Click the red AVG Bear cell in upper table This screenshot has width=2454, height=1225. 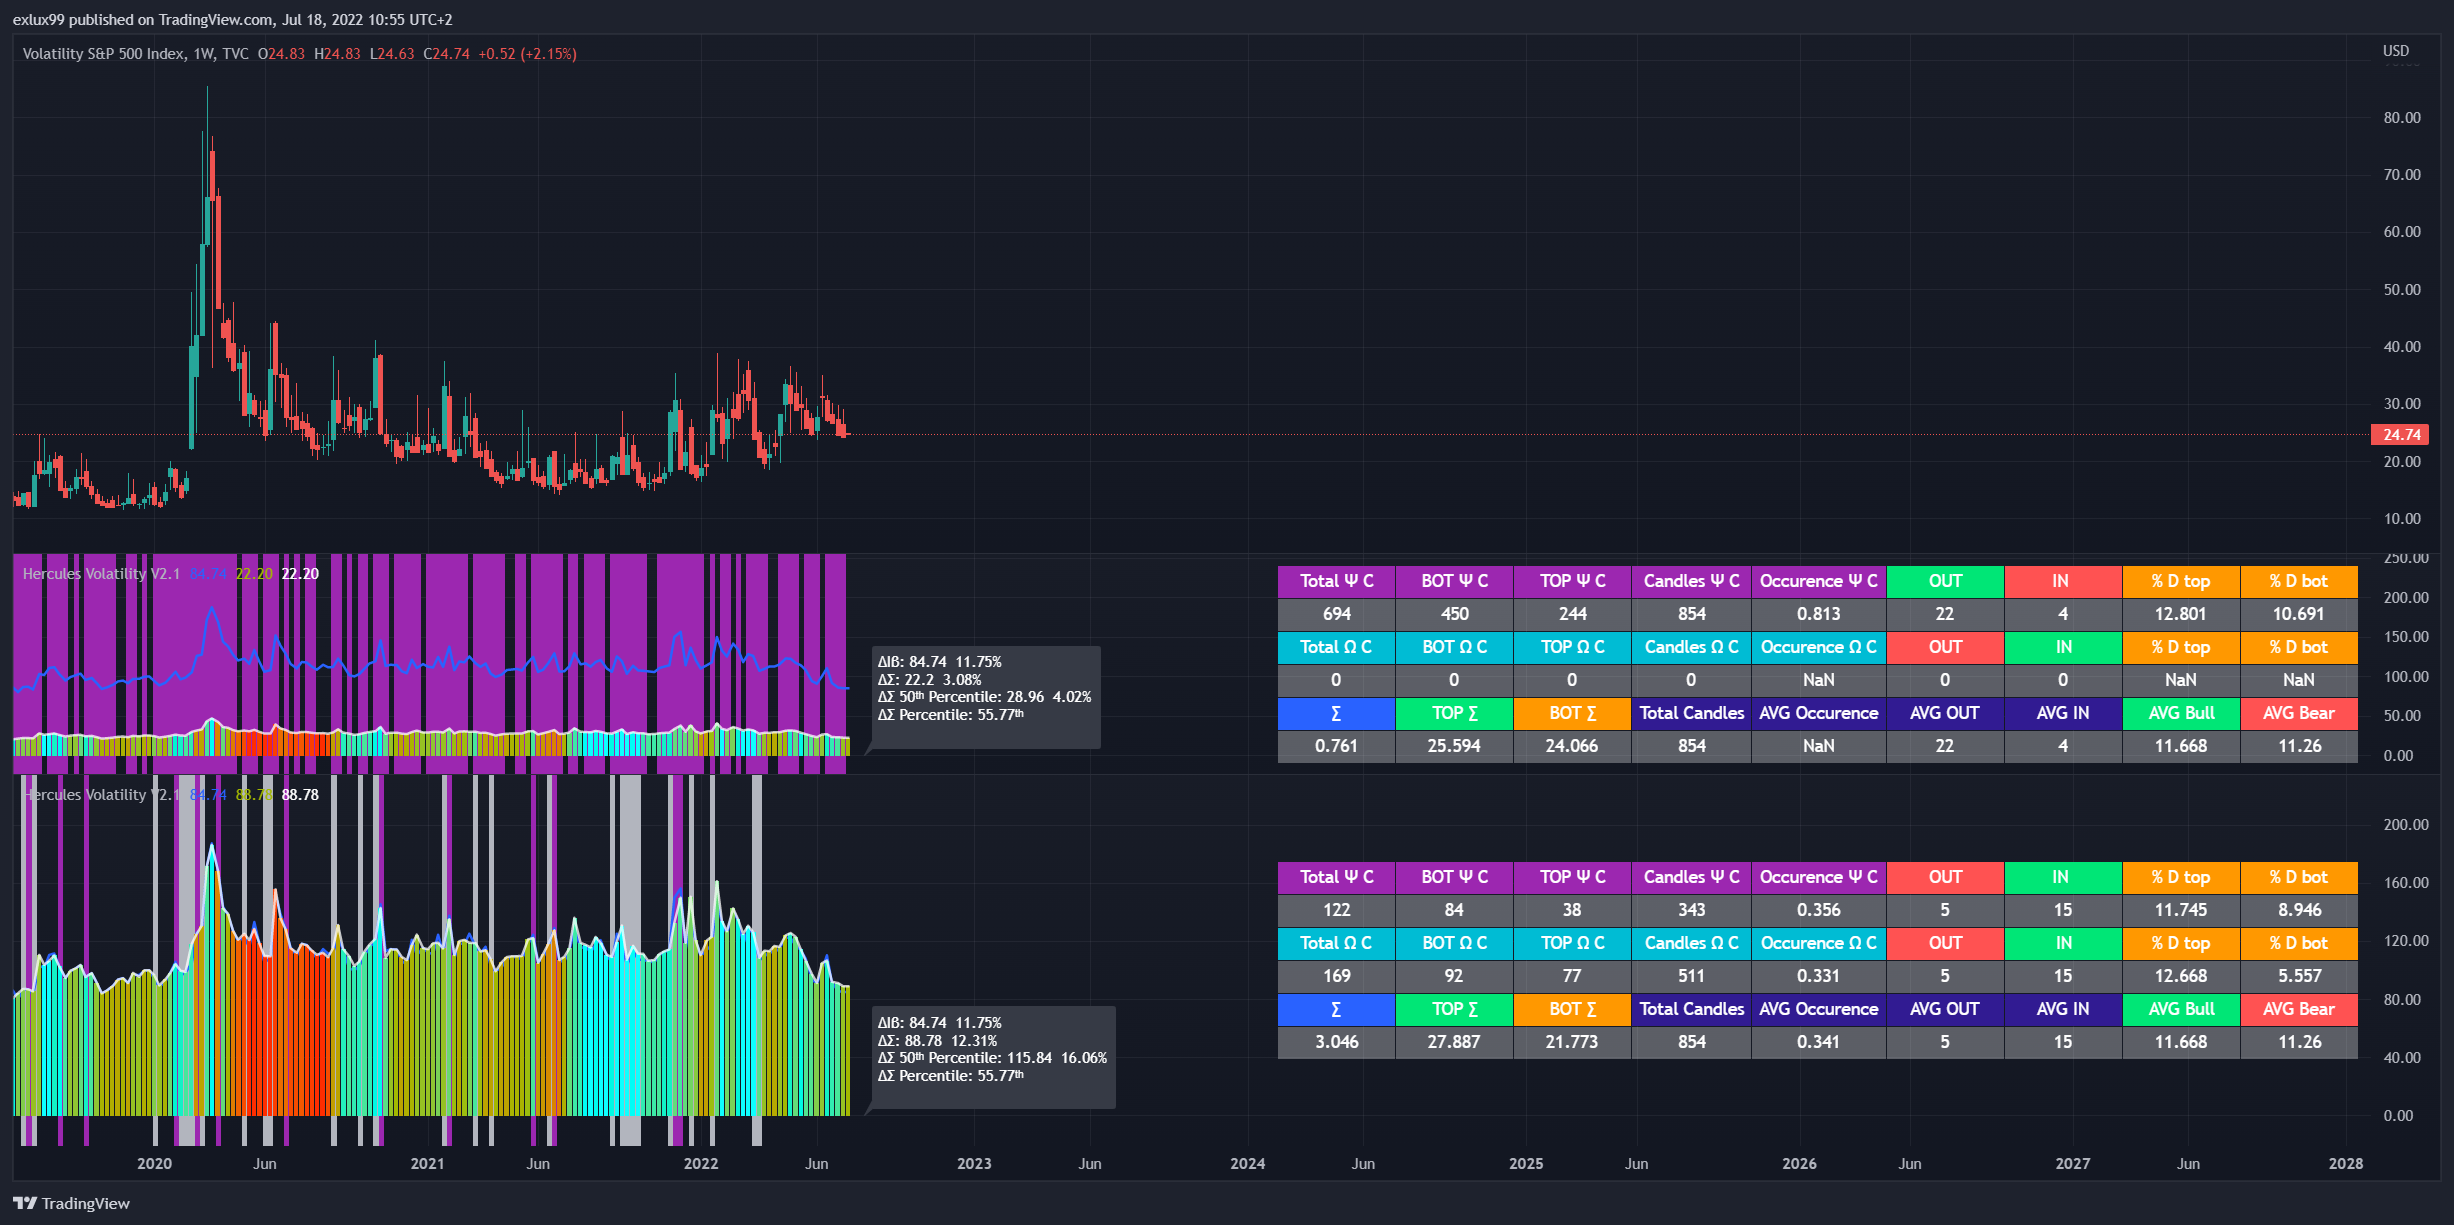pyautogui.click(x=2298, y=713)
